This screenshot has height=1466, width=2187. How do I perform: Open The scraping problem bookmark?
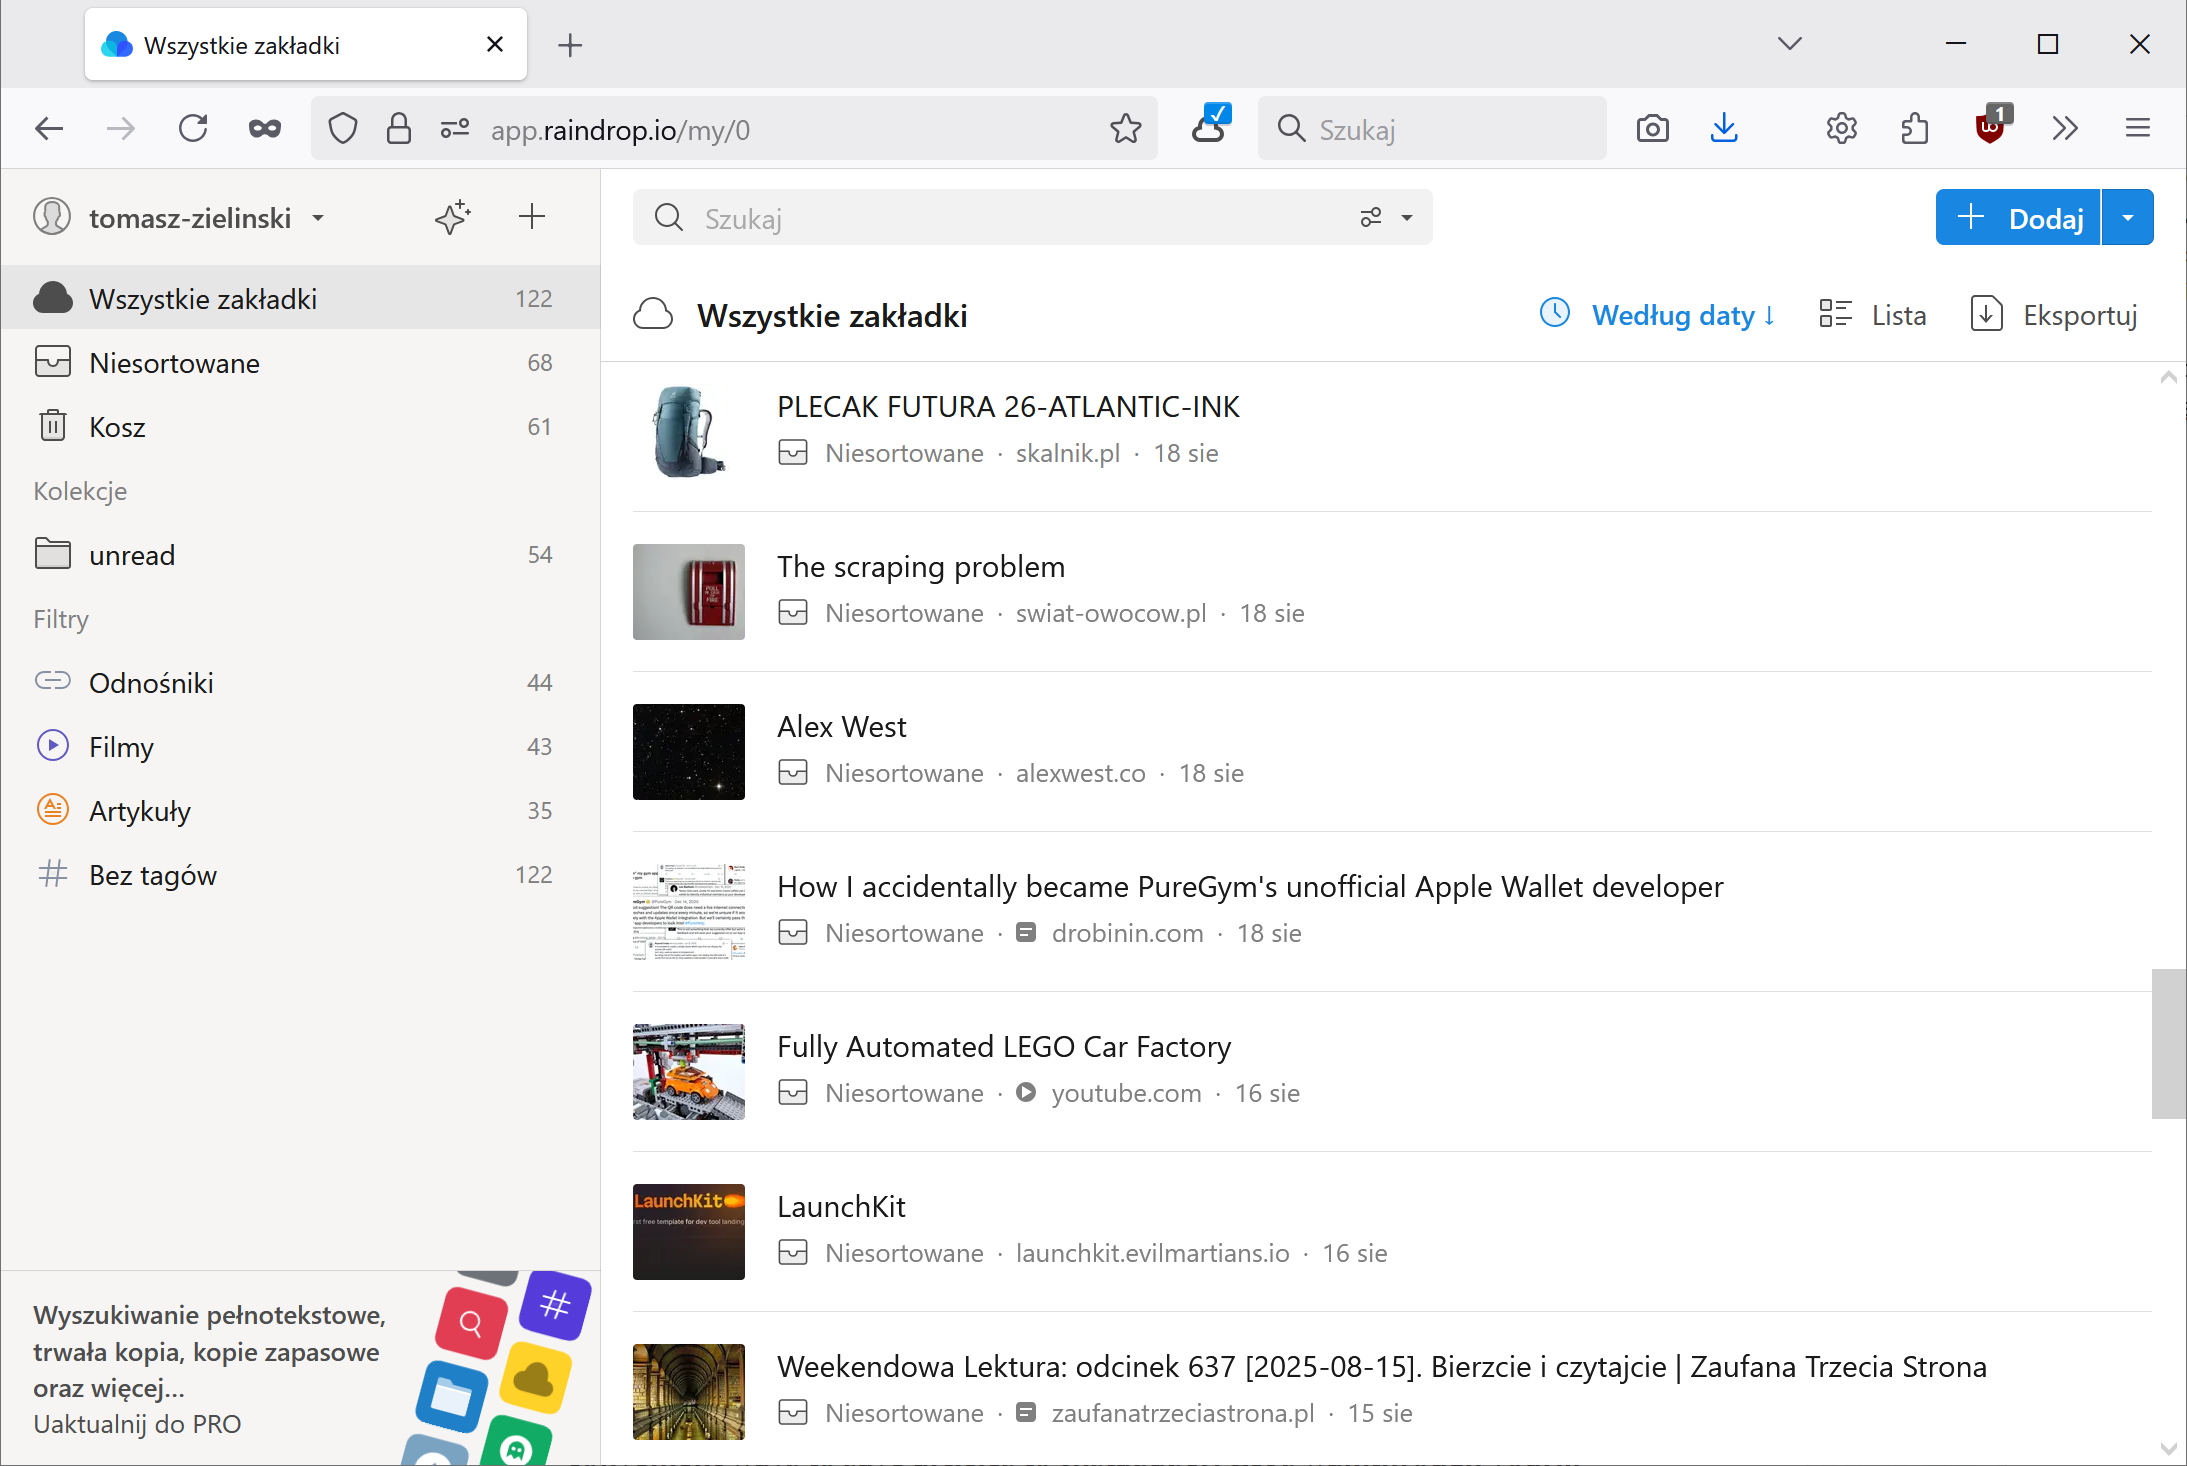[x=921, y=566]
